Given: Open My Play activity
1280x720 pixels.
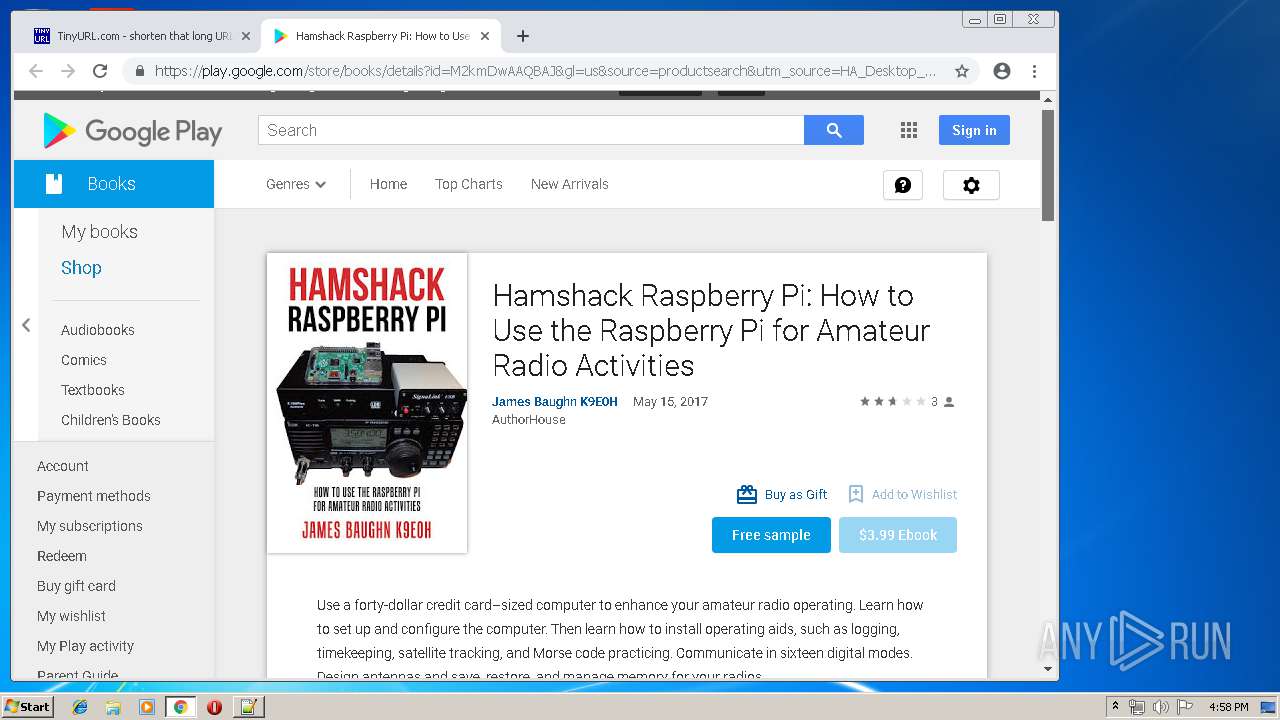Looking at the screenshot, I should 85,646.
